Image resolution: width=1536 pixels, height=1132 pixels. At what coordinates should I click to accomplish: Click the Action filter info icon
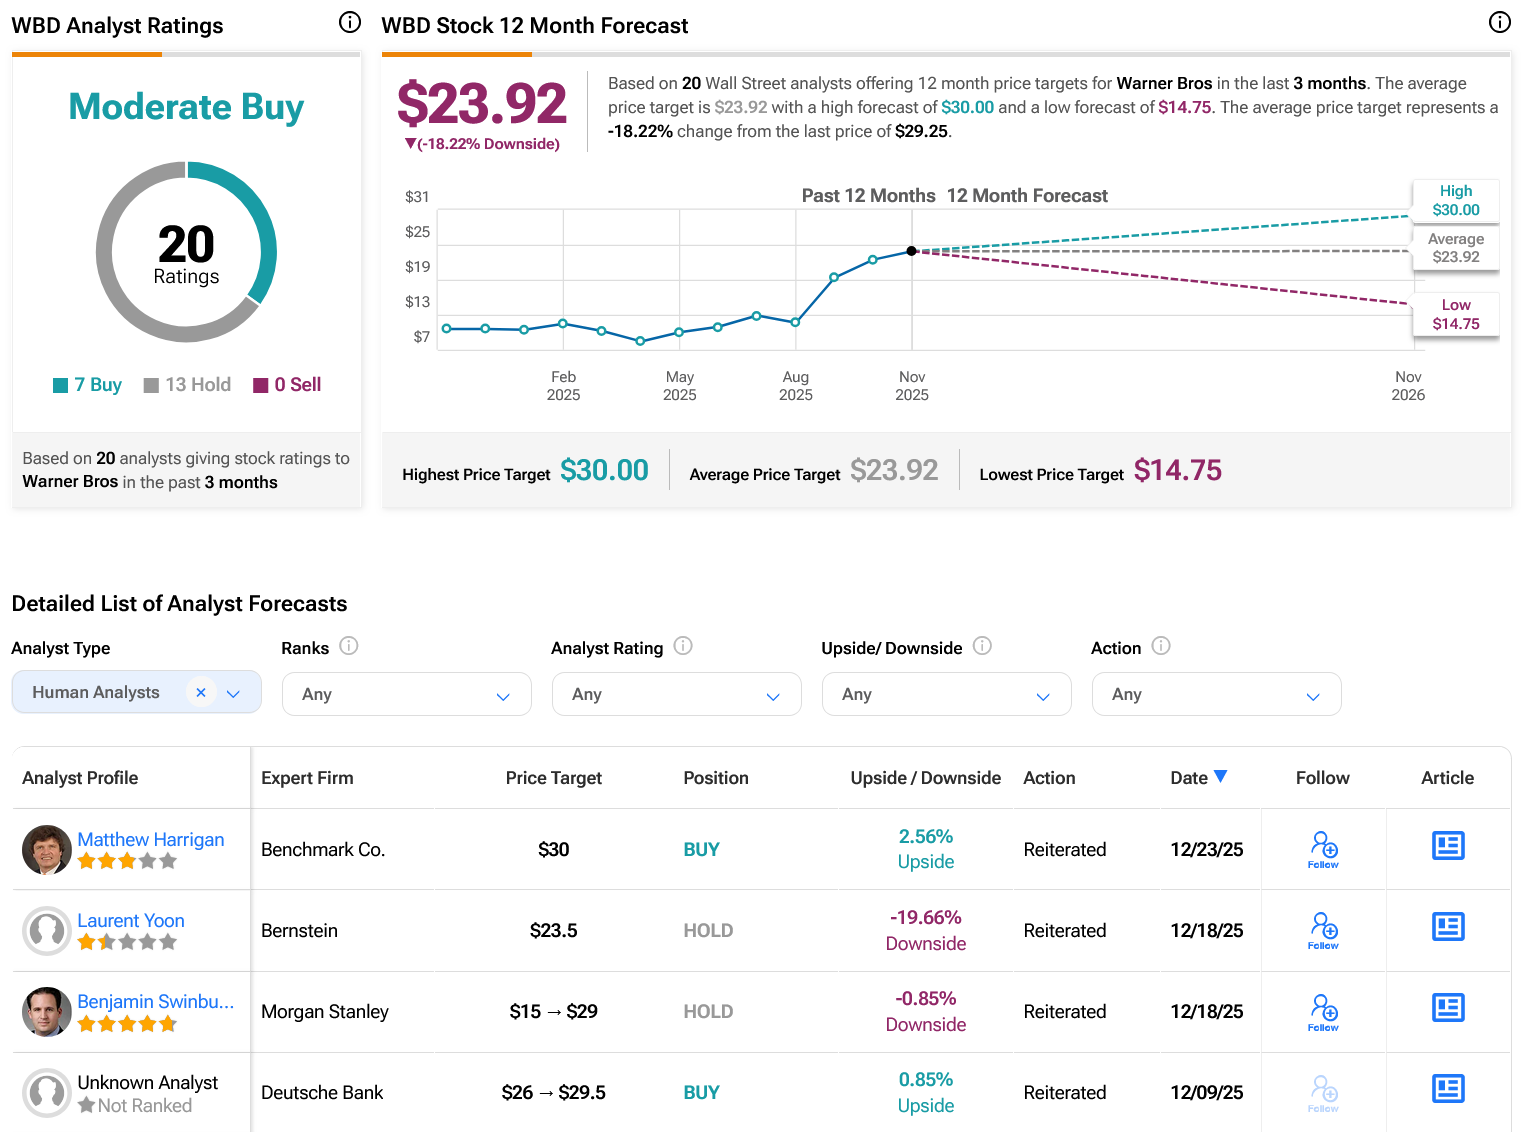click(x=1162, y=647)
